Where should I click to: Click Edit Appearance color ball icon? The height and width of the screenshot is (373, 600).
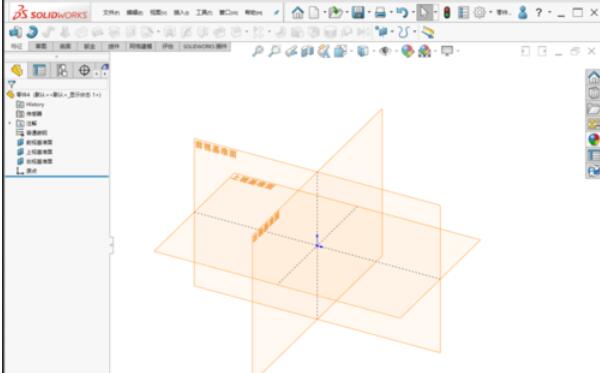click(408, 51)
